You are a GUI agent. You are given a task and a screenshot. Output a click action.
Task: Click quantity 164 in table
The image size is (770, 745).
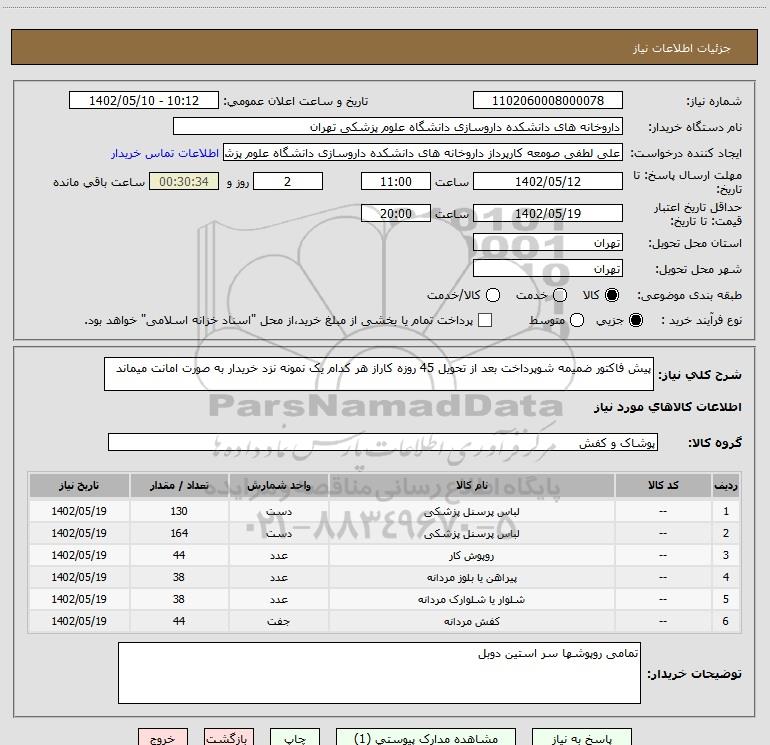pyautogui.click(x=179, y=533)
